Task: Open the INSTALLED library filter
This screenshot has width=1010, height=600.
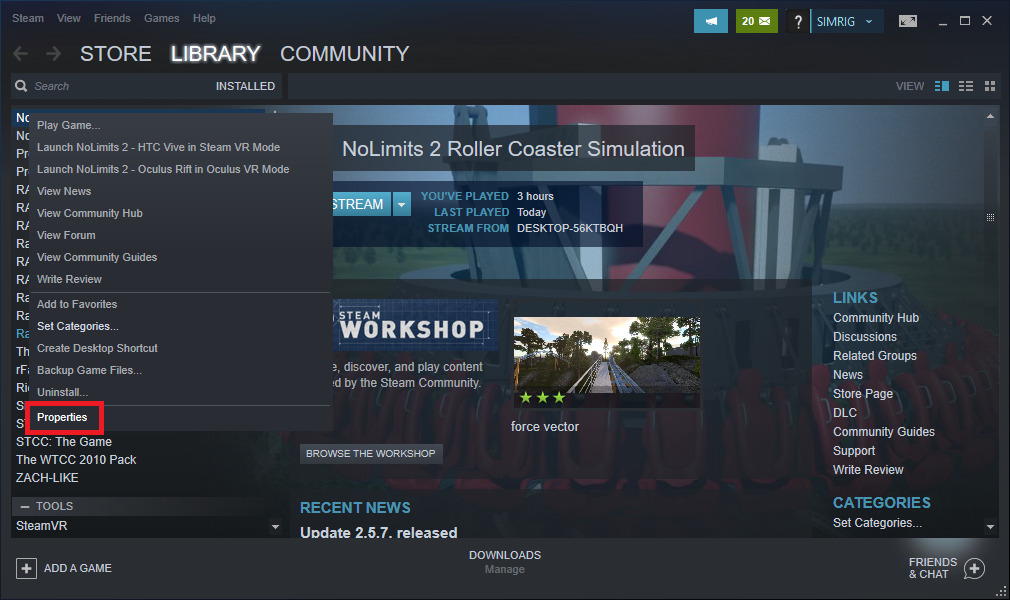Action: point(245,86)
